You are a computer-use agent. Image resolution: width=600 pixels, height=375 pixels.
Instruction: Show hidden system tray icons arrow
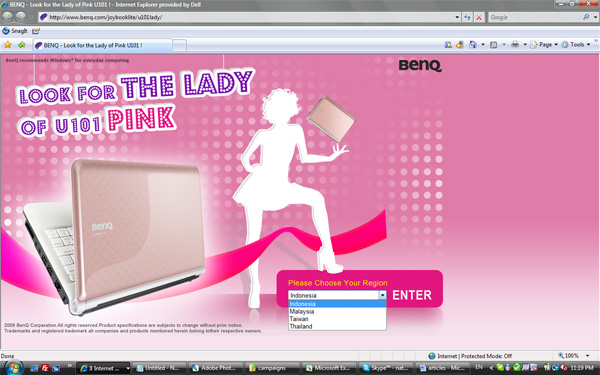tap(491, 368)
